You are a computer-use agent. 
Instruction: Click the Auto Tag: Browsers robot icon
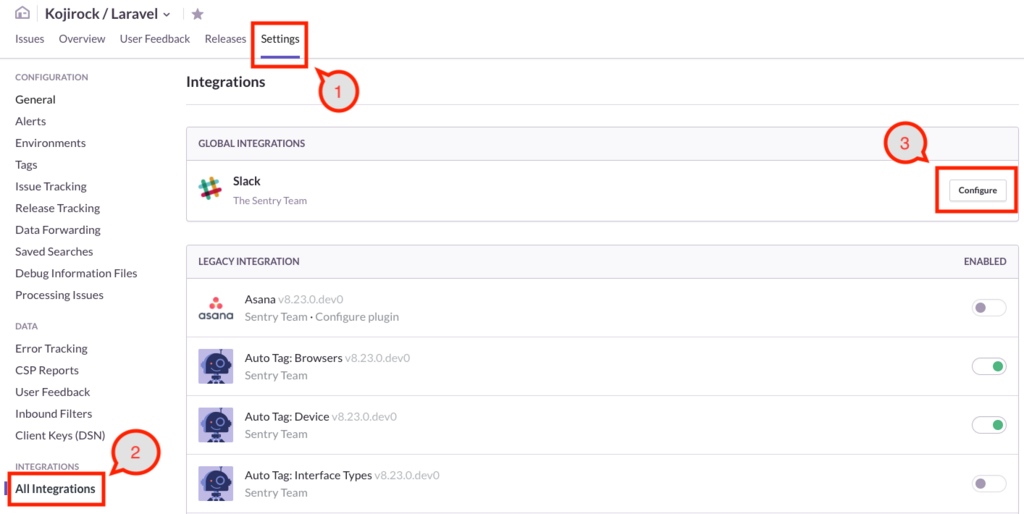(216, 366)
